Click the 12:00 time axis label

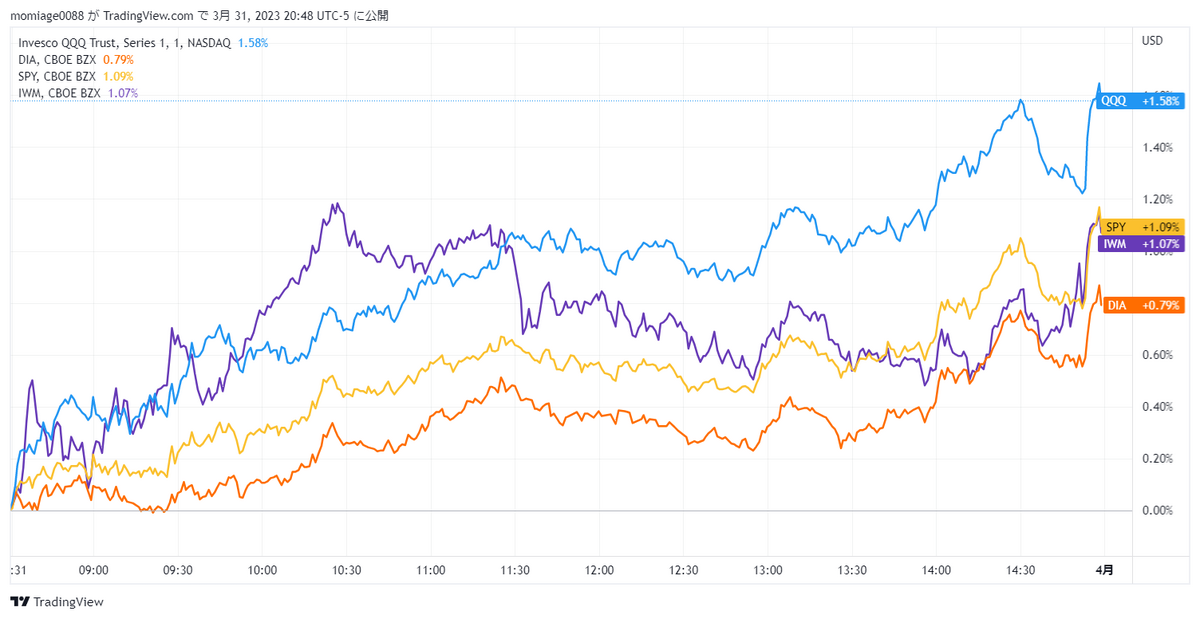pos(599,569)
